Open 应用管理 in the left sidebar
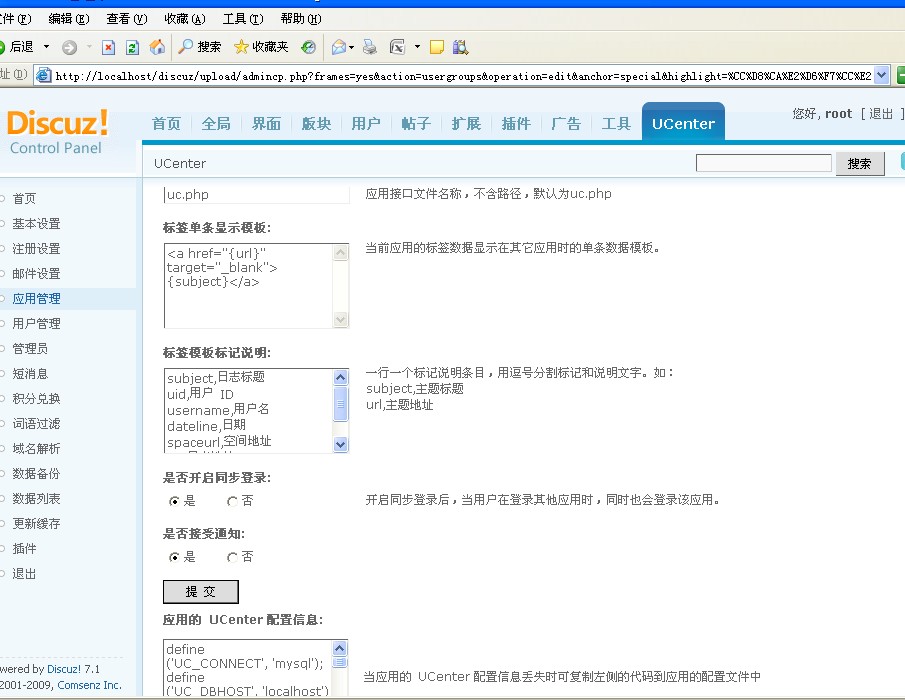This screenshot has height=700, width=905. pyautogui.click(x=36, y=299)
